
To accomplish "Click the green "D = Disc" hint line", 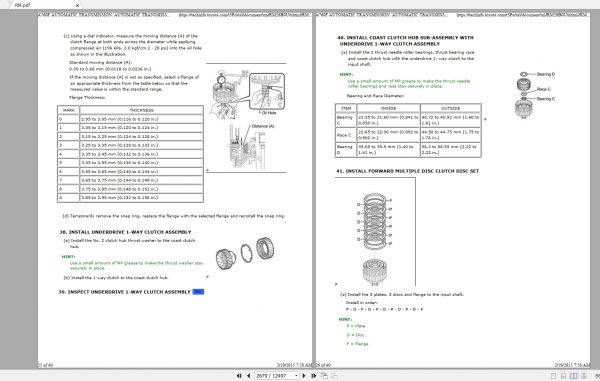I will [355, 335].
